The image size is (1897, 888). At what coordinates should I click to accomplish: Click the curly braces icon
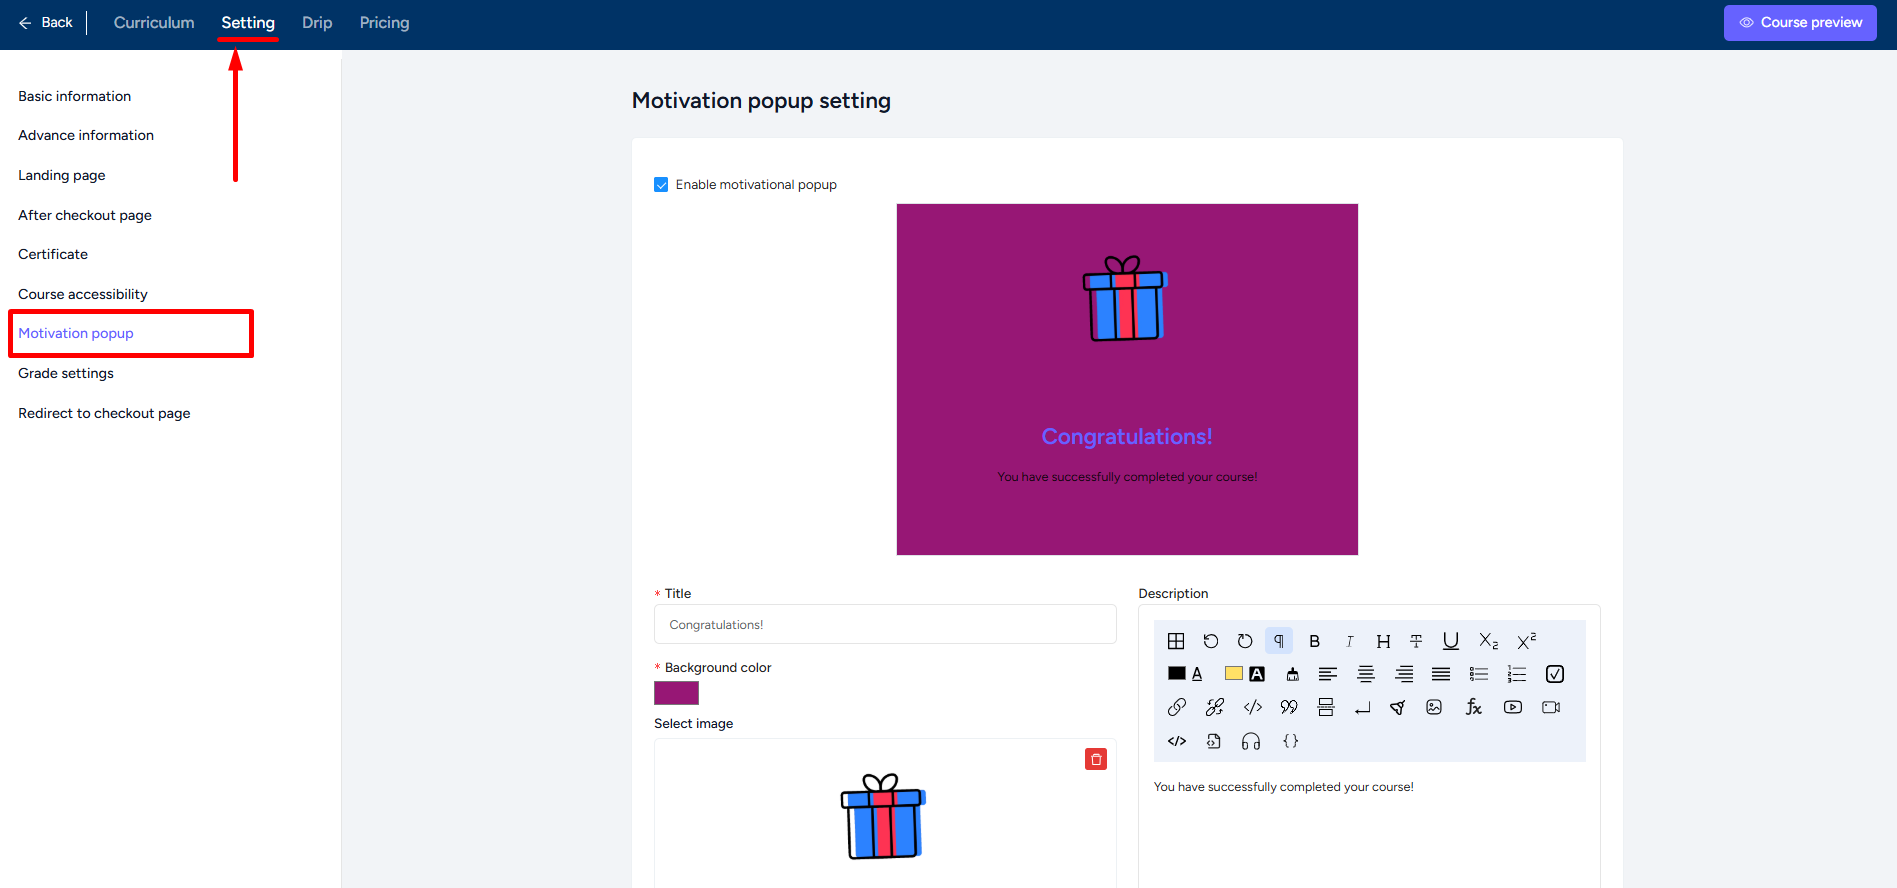click(1291, 741)
